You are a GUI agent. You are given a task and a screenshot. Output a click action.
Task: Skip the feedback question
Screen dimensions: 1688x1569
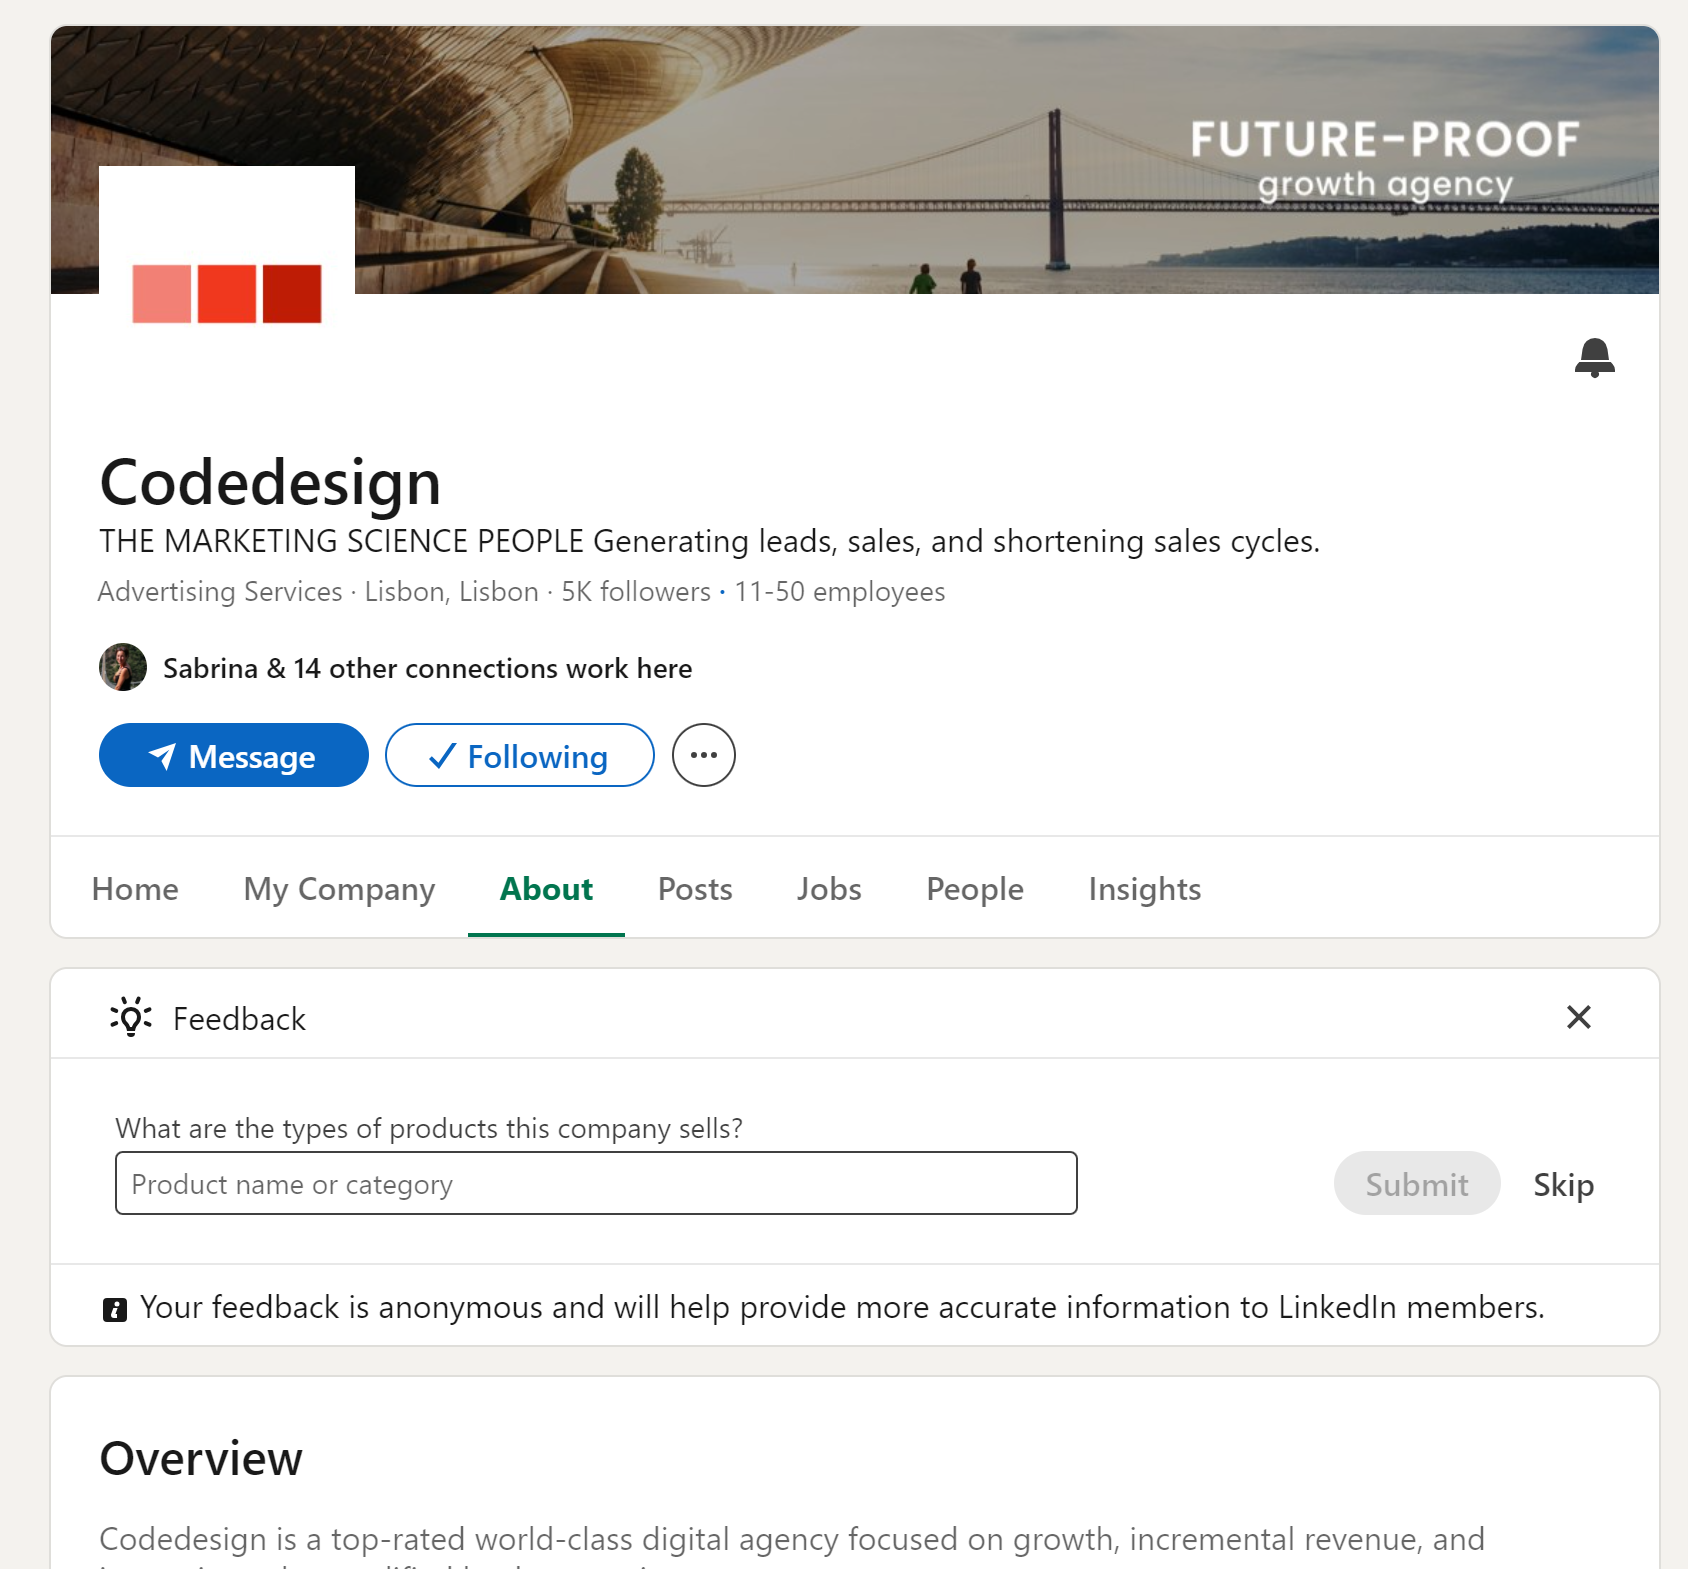(x=1563, y=1185)
